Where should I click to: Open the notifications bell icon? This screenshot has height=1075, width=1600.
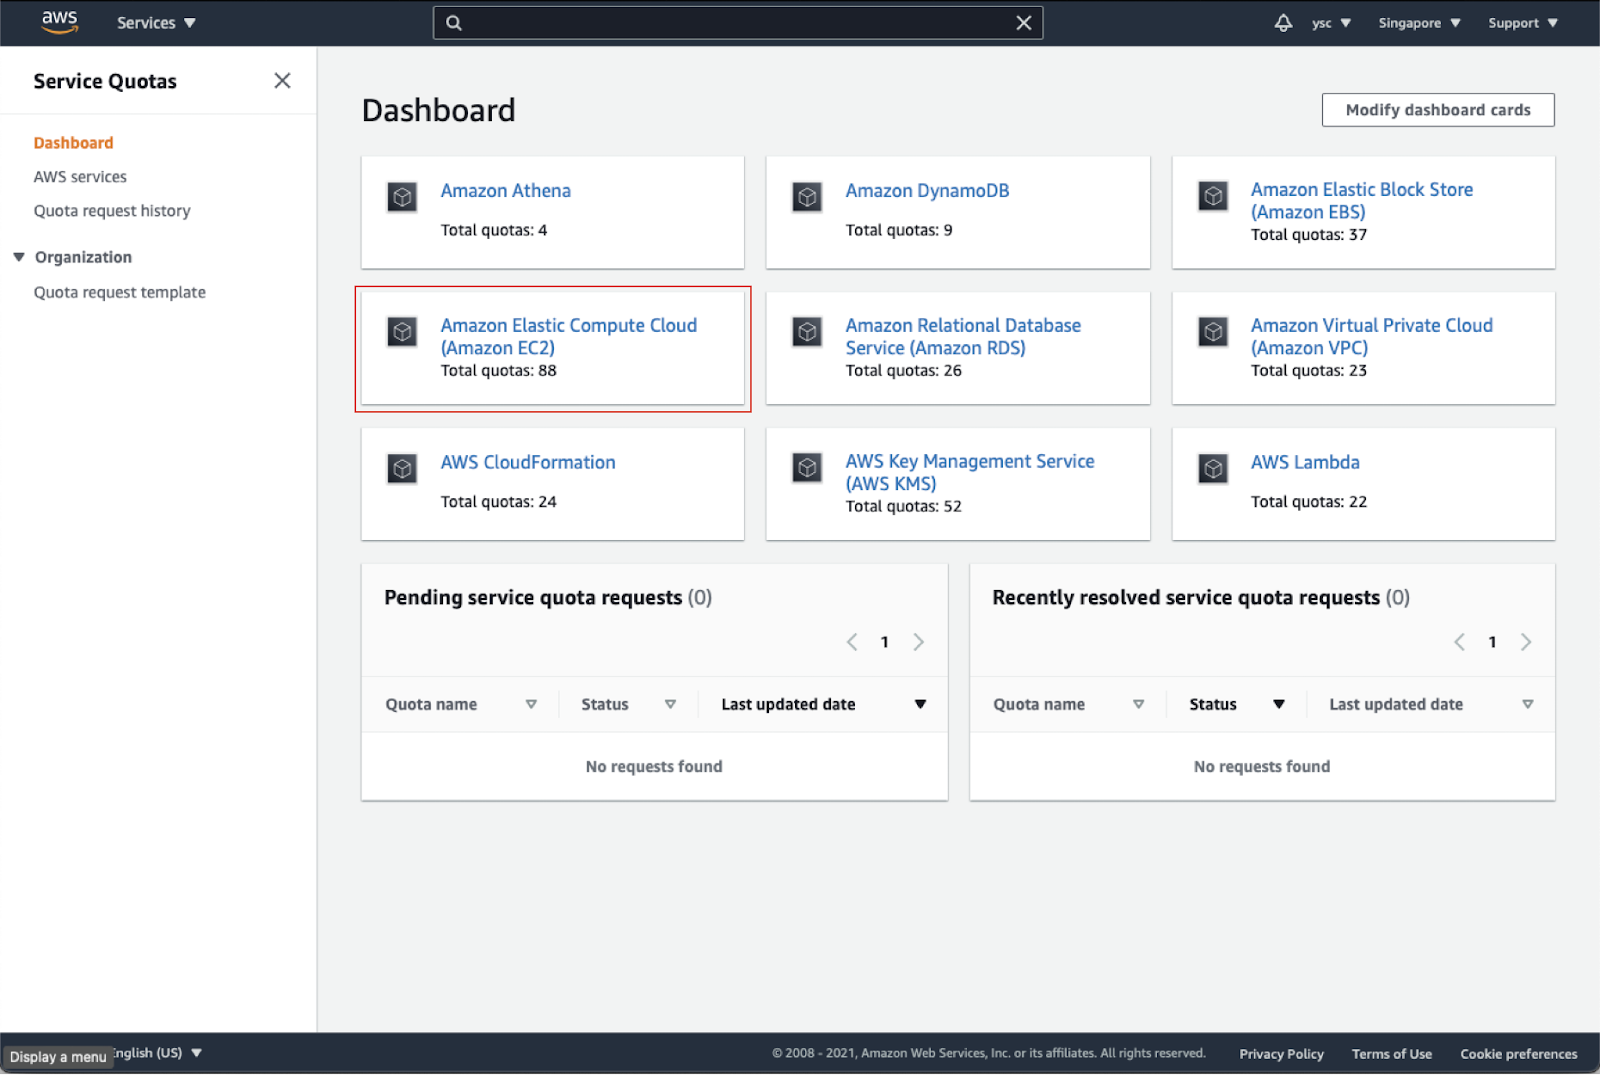coord(1283,23)
